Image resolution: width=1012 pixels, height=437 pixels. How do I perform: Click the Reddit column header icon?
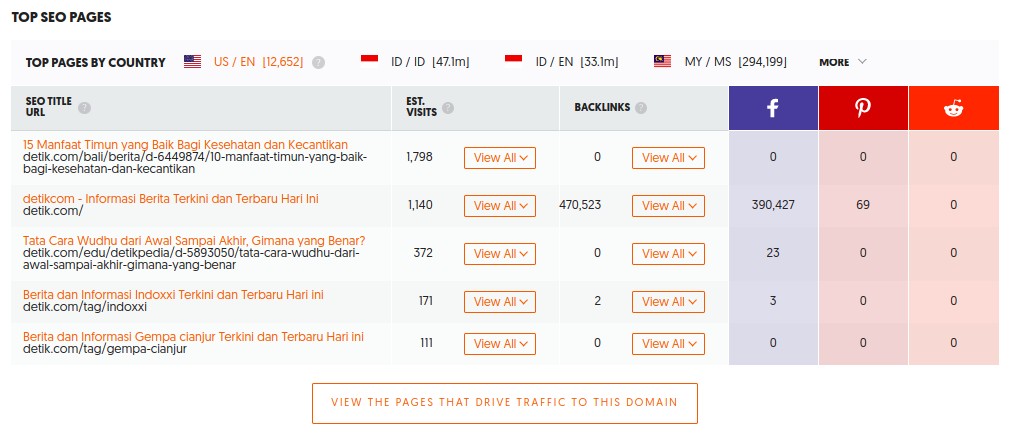click(x=953, y=109)
